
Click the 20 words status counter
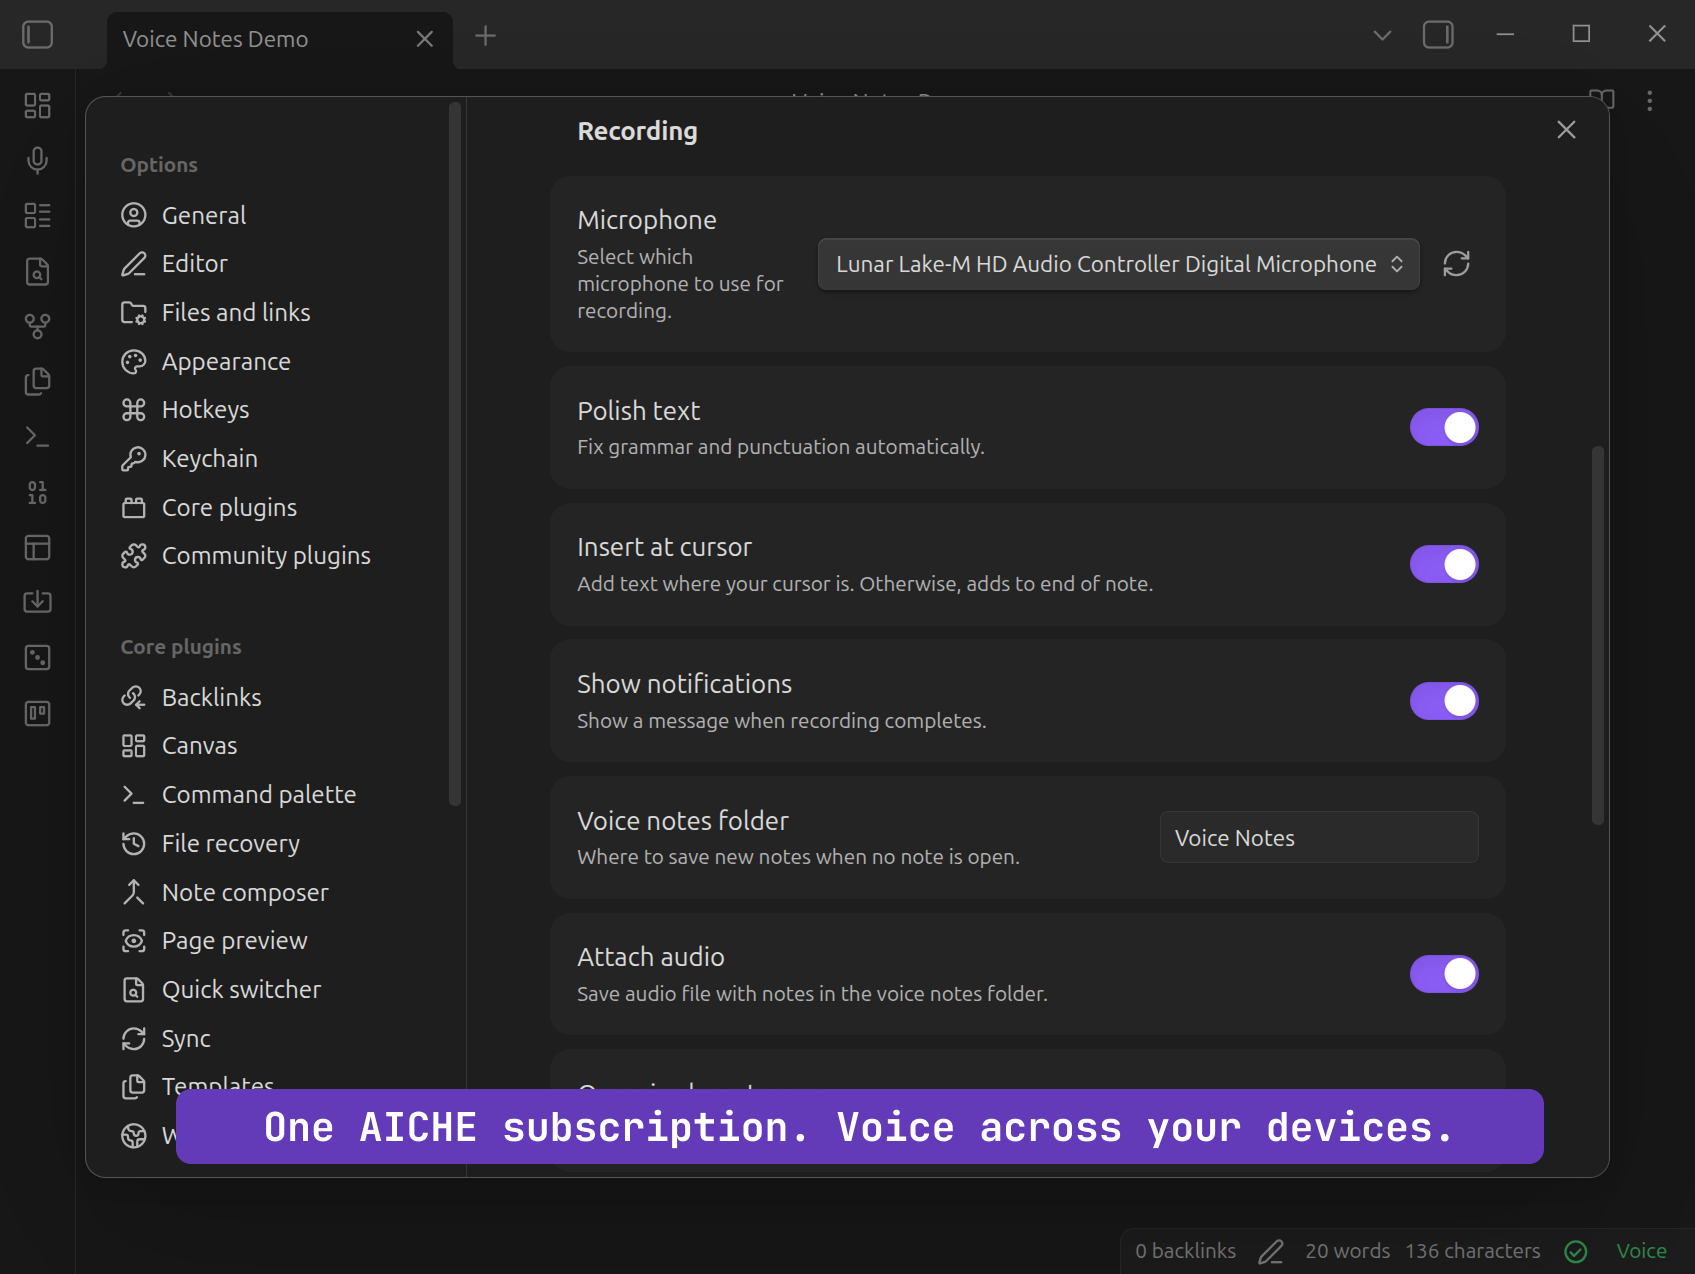(x=1347, y=1251)
